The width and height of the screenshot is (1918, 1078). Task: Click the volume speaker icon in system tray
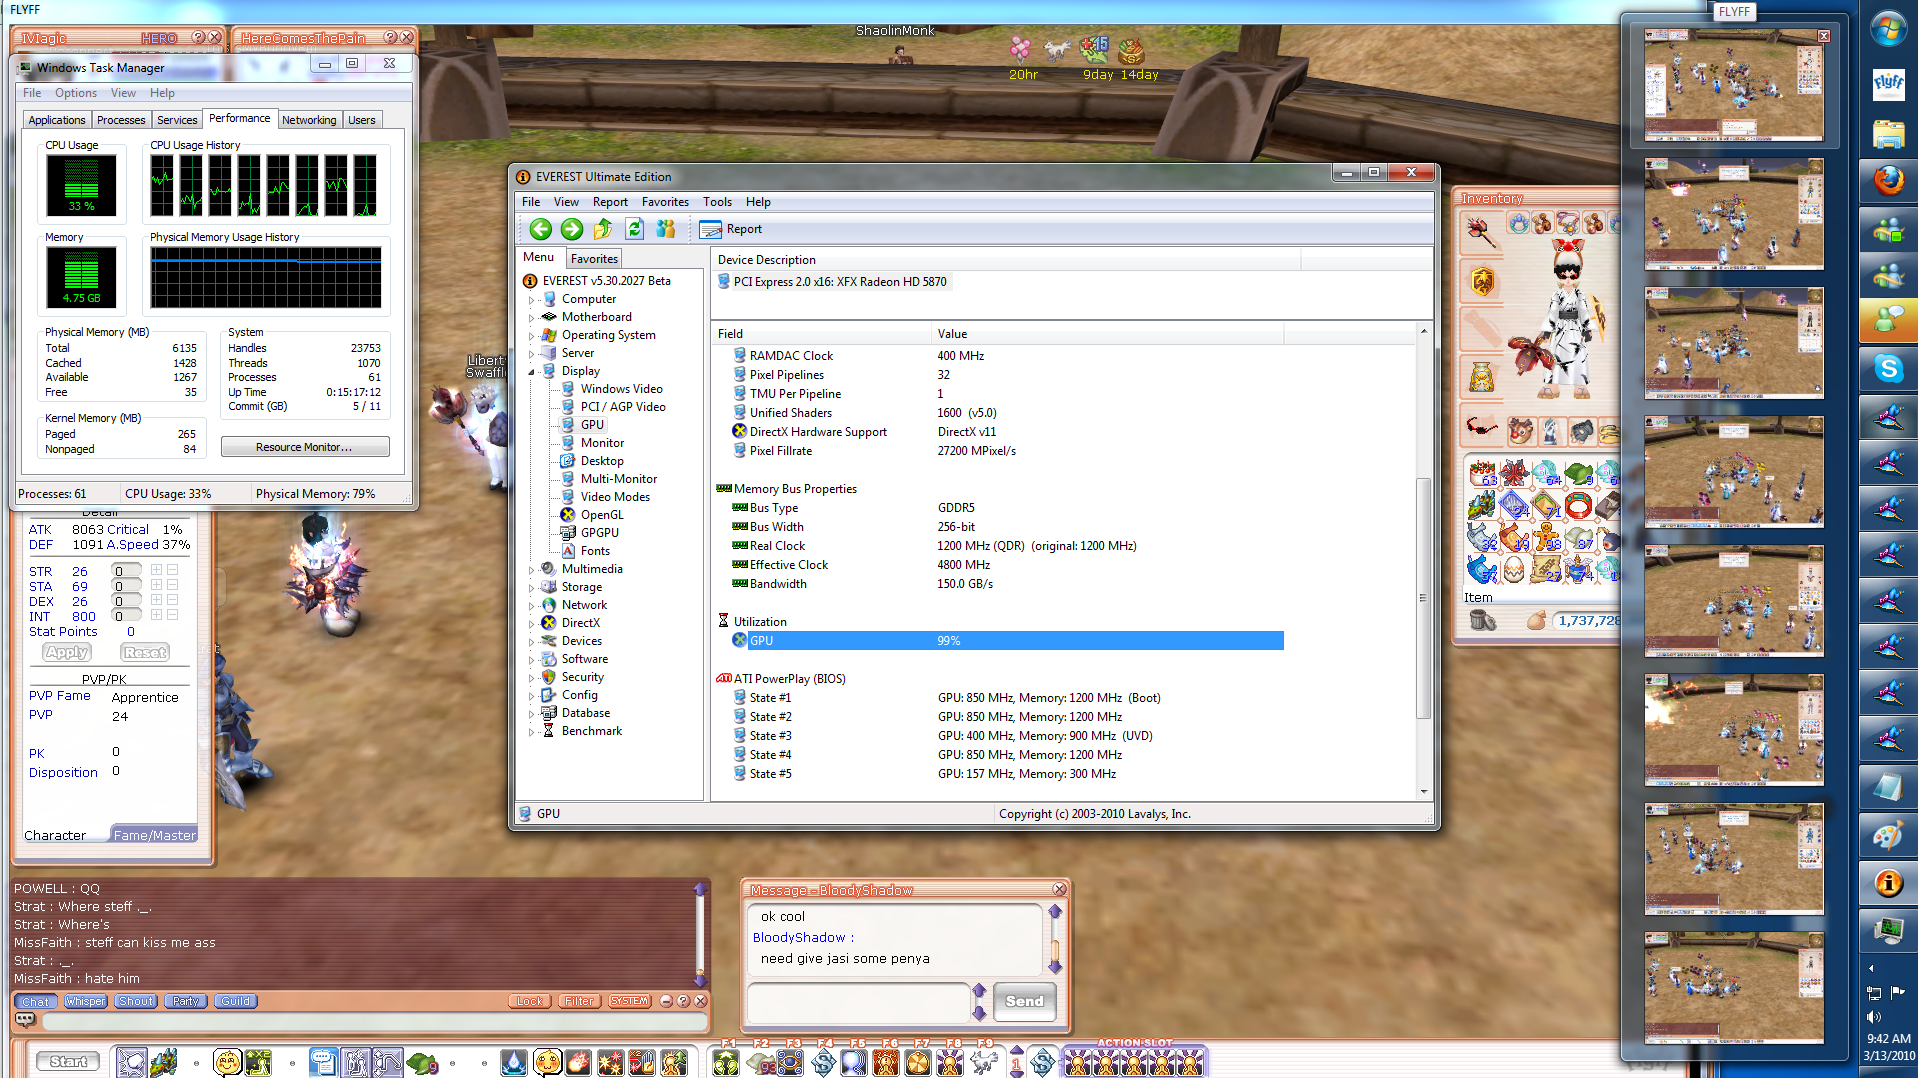tap(1873, 1017)
